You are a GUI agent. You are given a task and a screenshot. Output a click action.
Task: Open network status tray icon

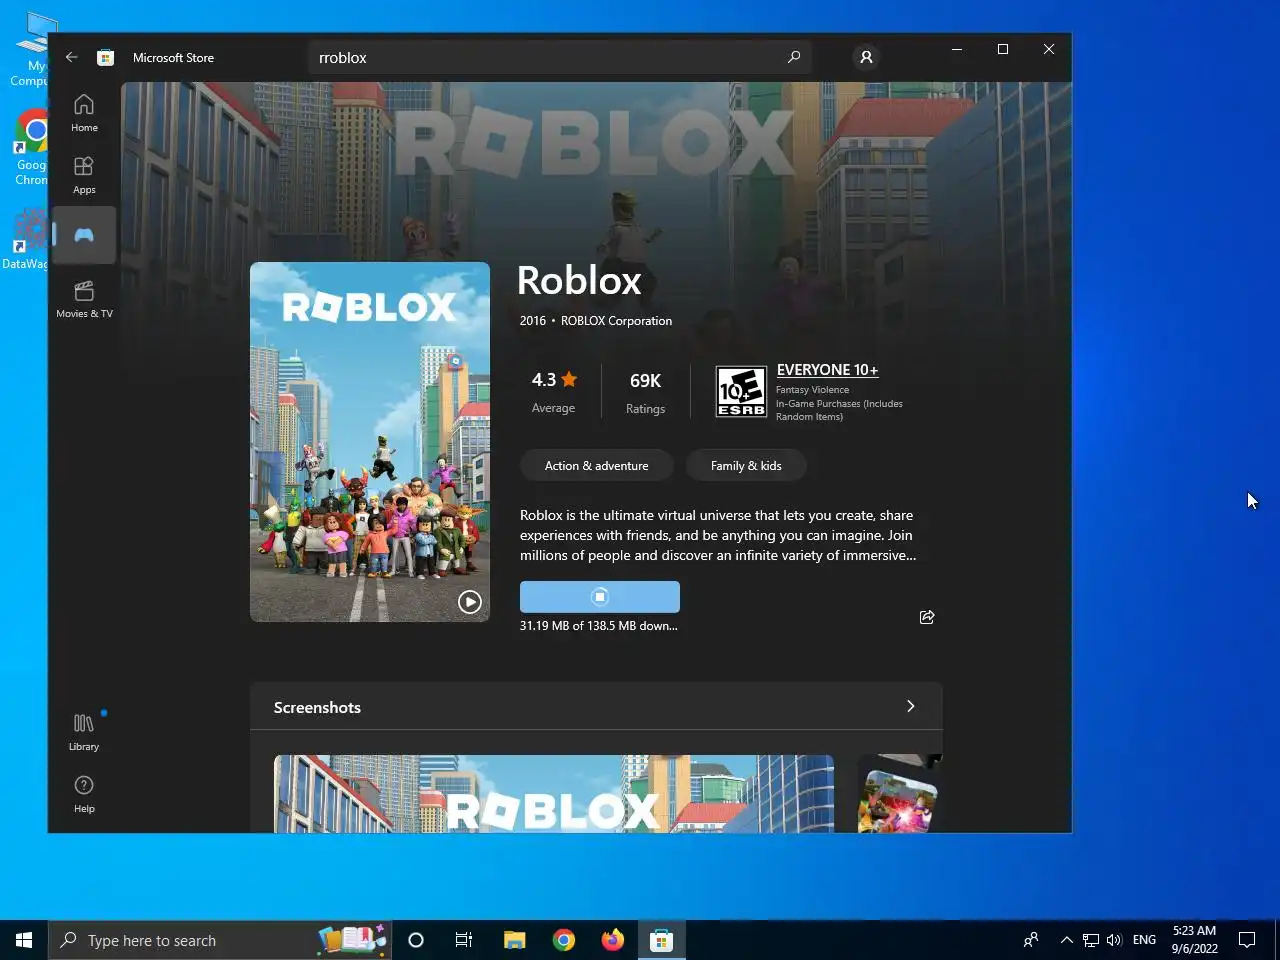1091,940
